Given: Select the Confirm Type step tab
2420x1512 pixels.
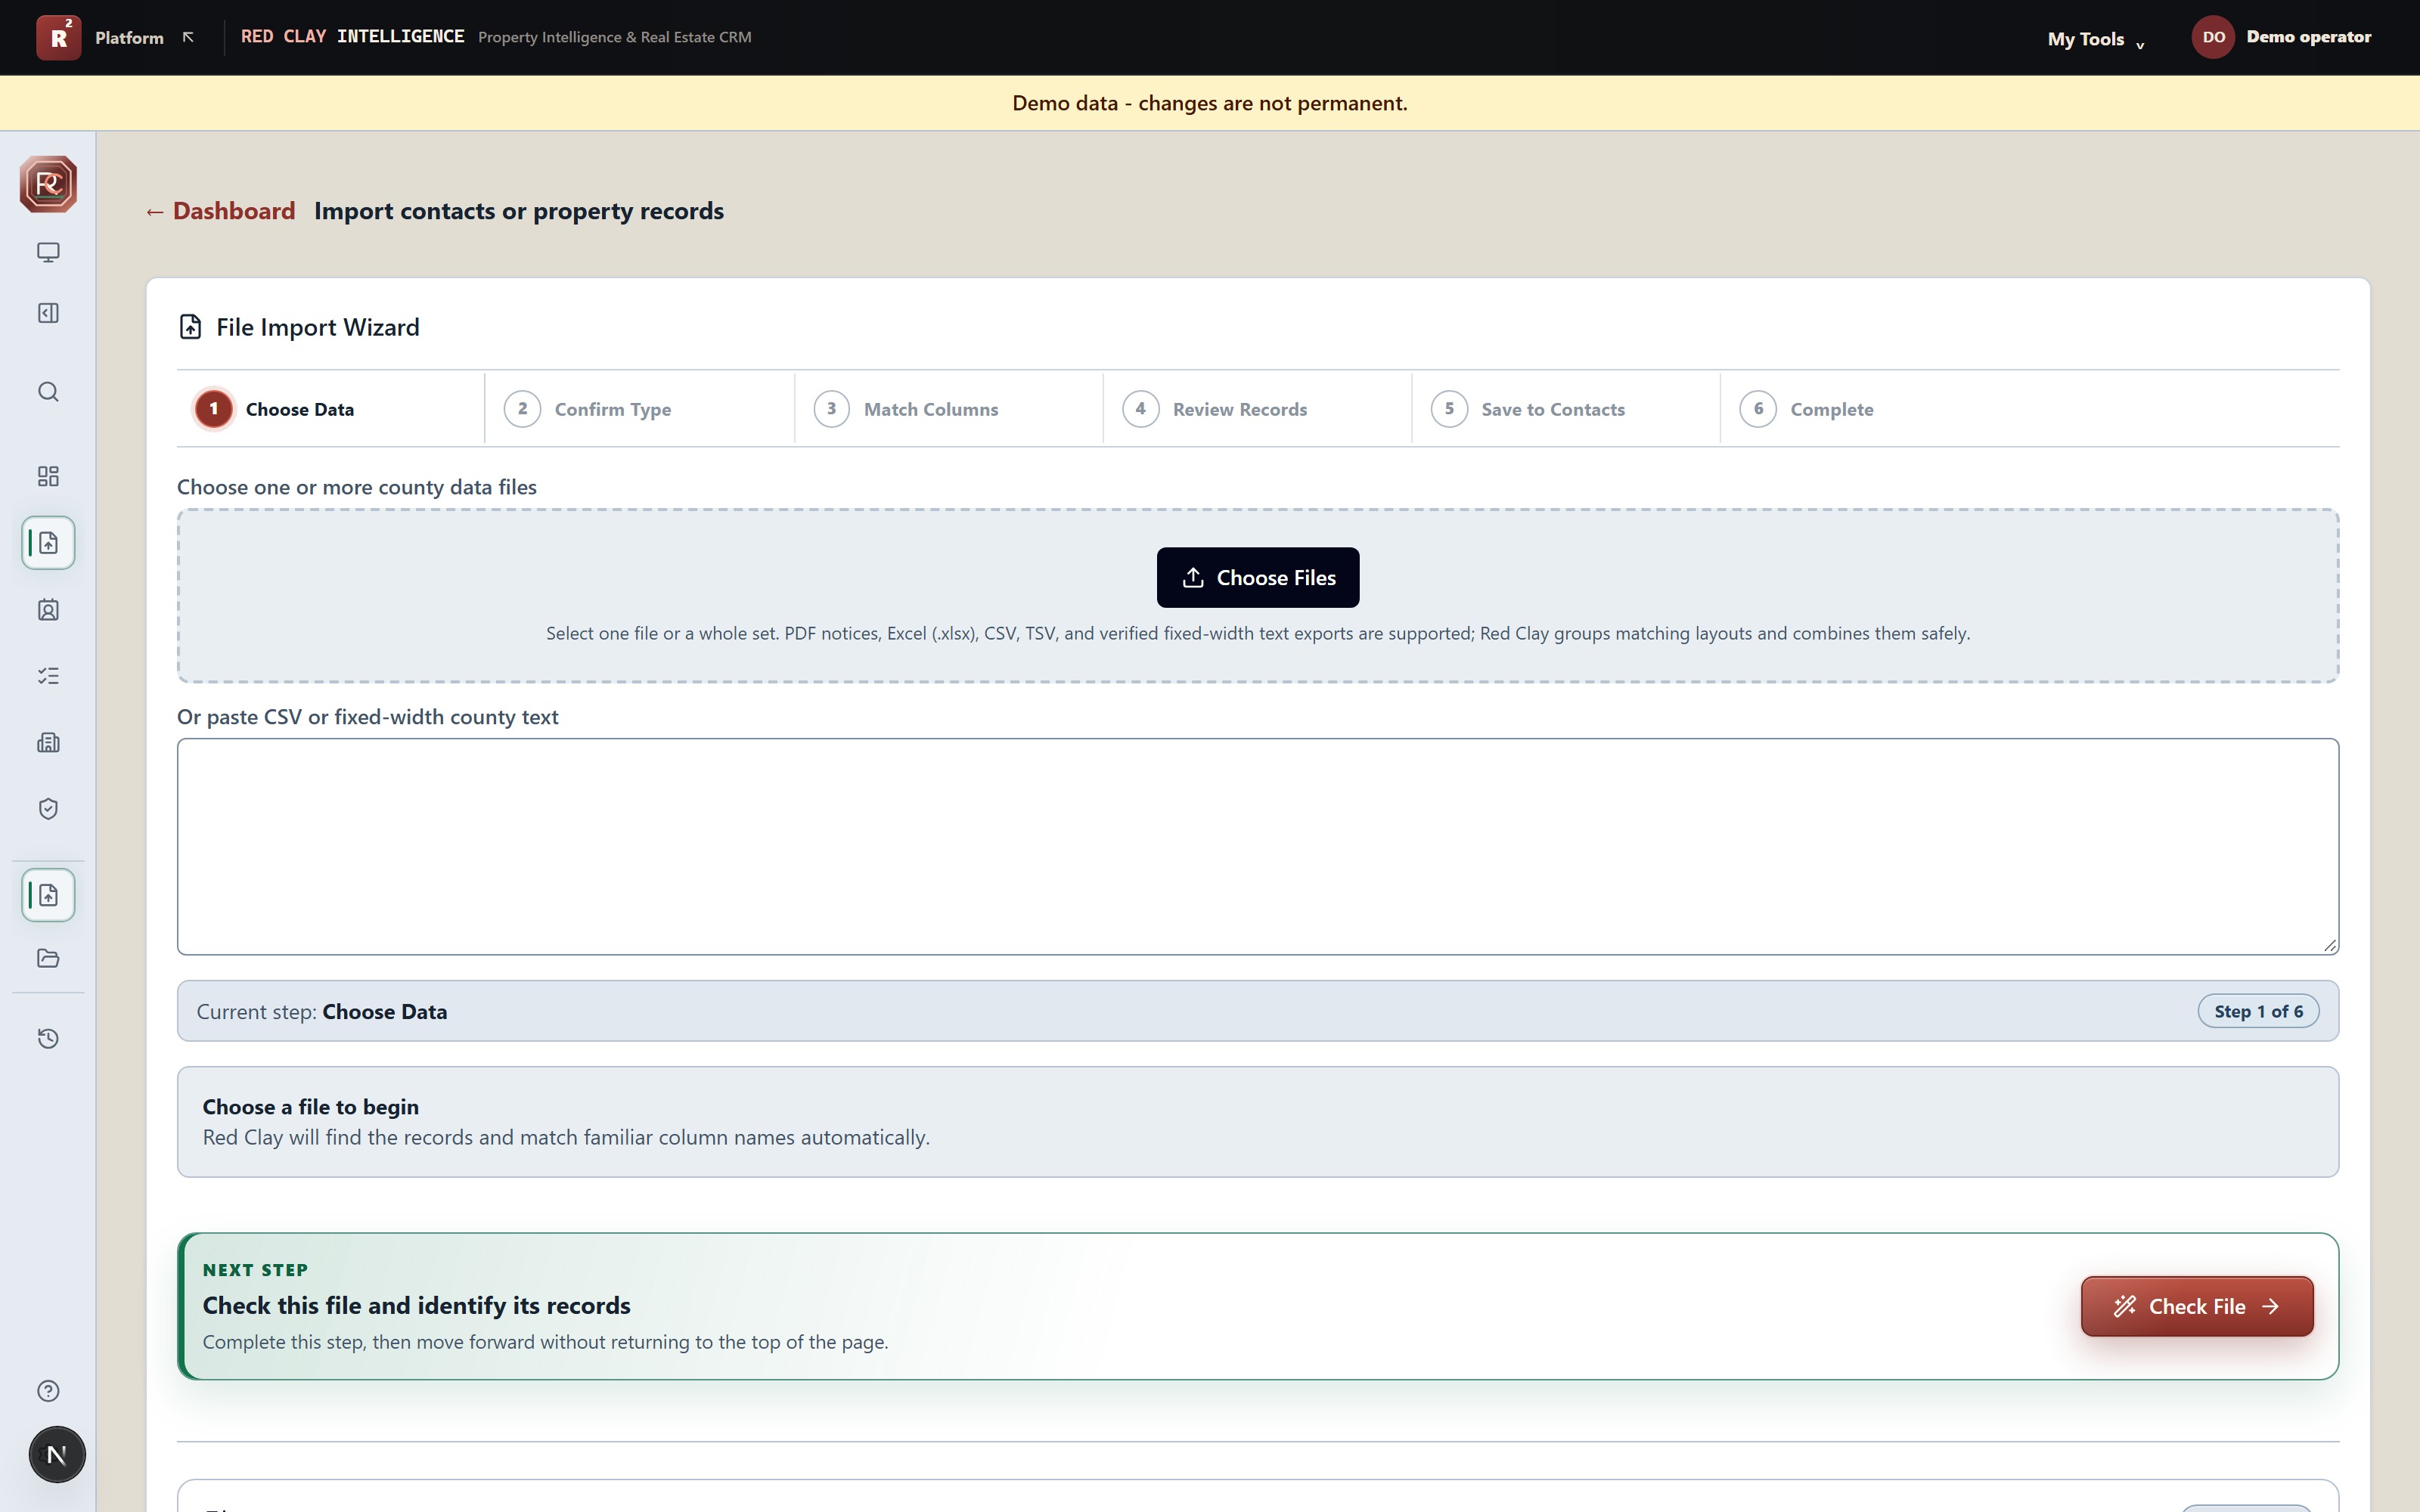Looking at the screenshot, I should tap(640, 409).
